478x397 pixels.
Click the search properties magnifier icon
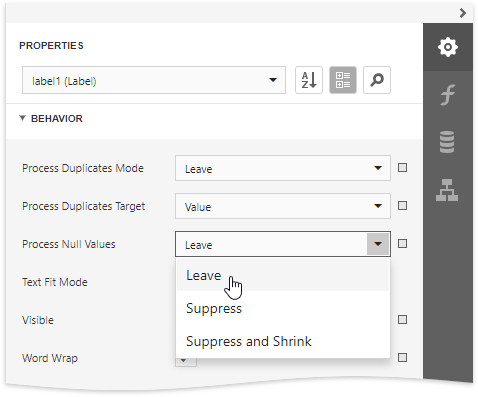pyautogui.click(x=377, y=80)
